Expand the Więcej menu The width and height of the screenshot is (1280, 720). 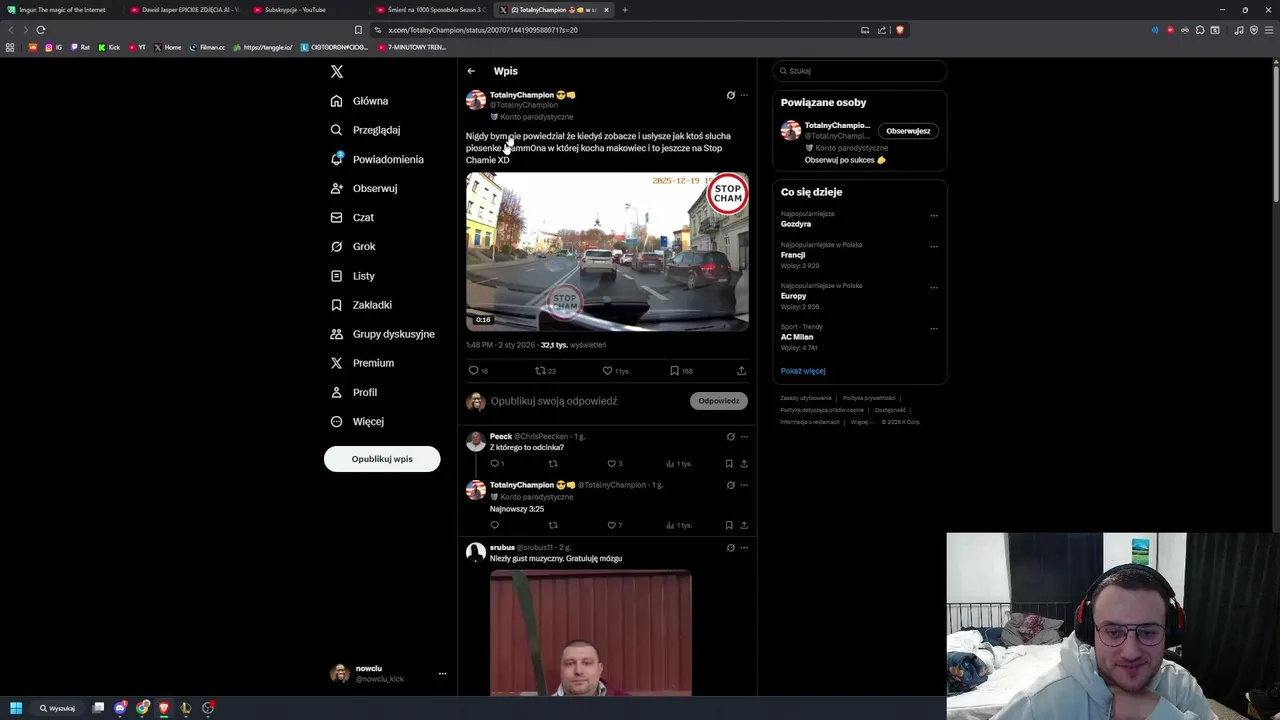357,421
